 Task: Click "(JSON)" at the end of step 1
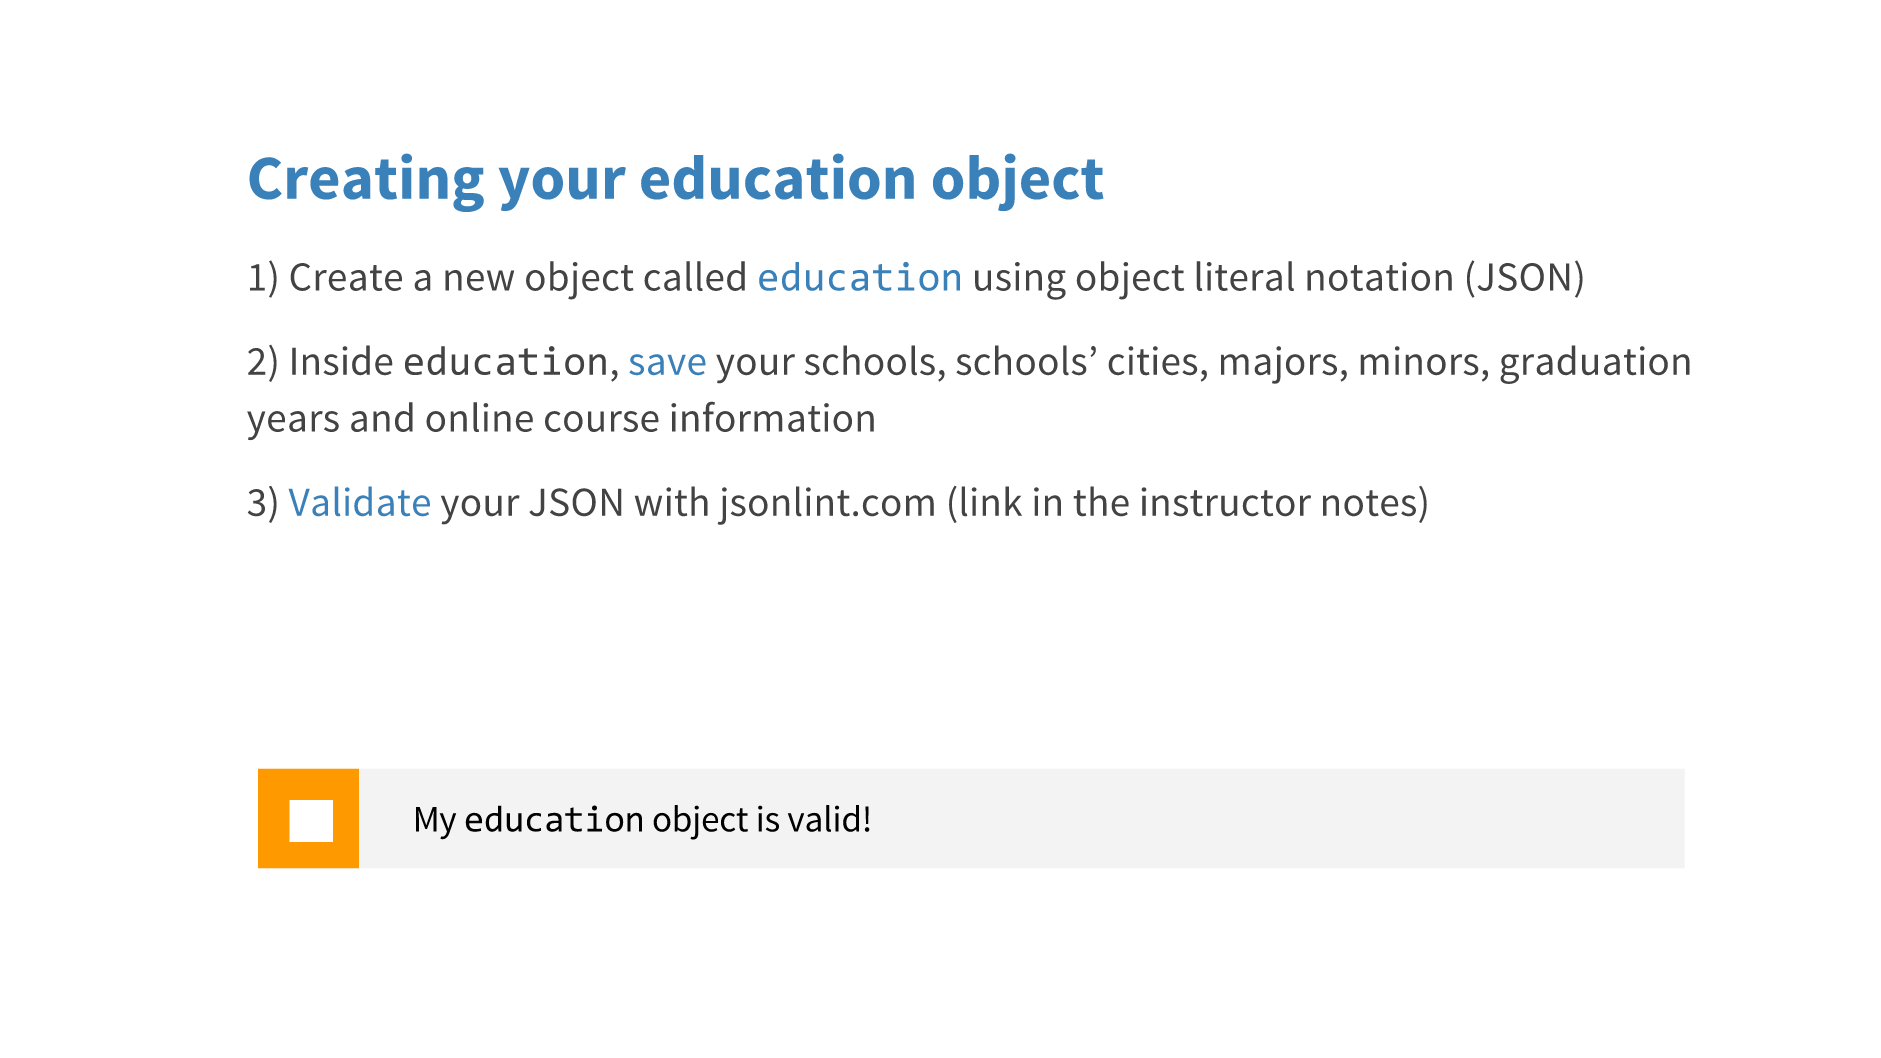tap(1524, 278)
